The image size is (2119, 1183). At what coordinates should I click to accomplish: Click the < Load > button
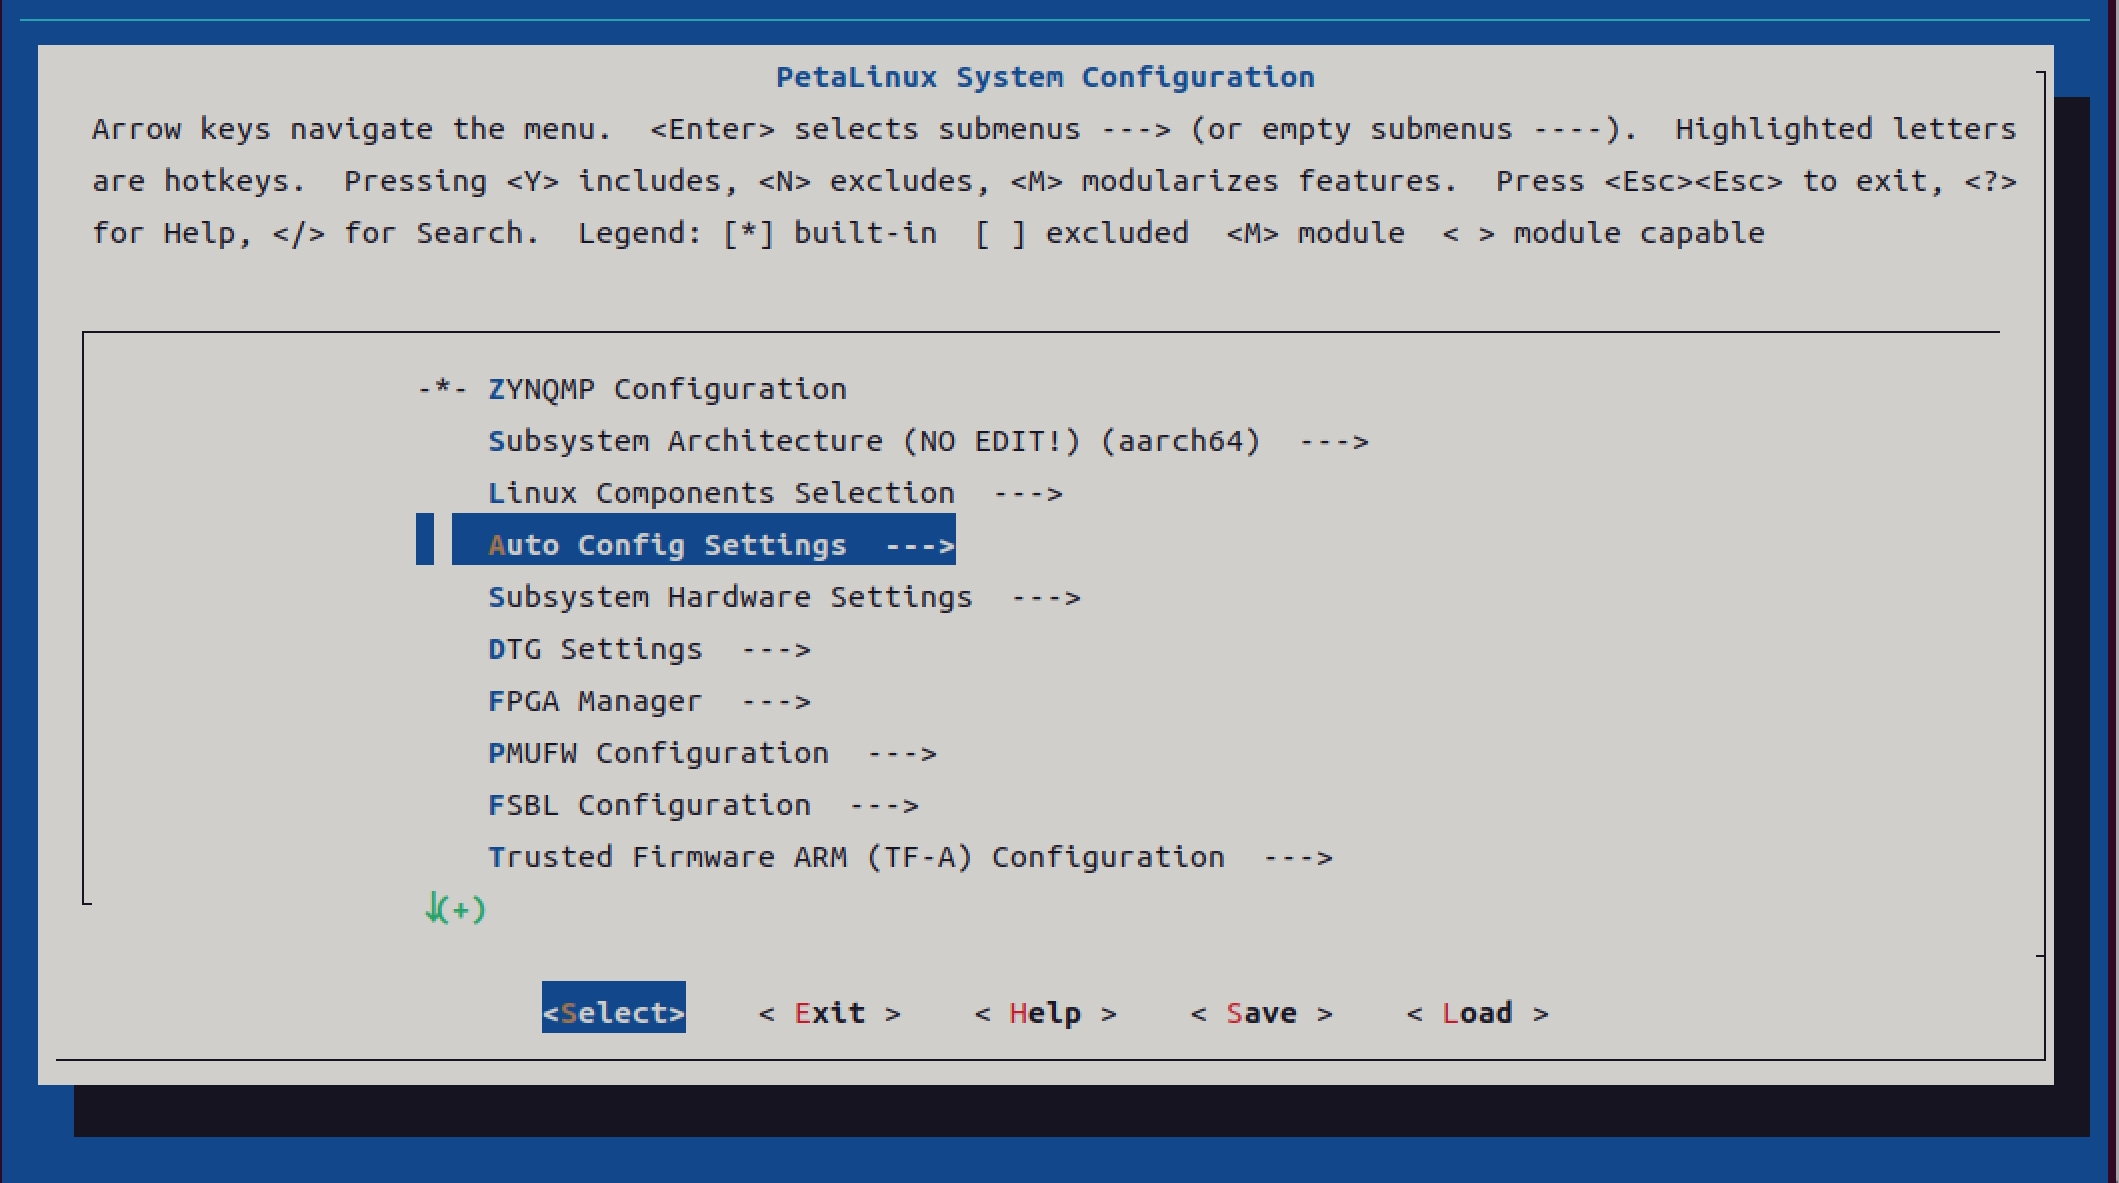(x=1478, y=1013)
